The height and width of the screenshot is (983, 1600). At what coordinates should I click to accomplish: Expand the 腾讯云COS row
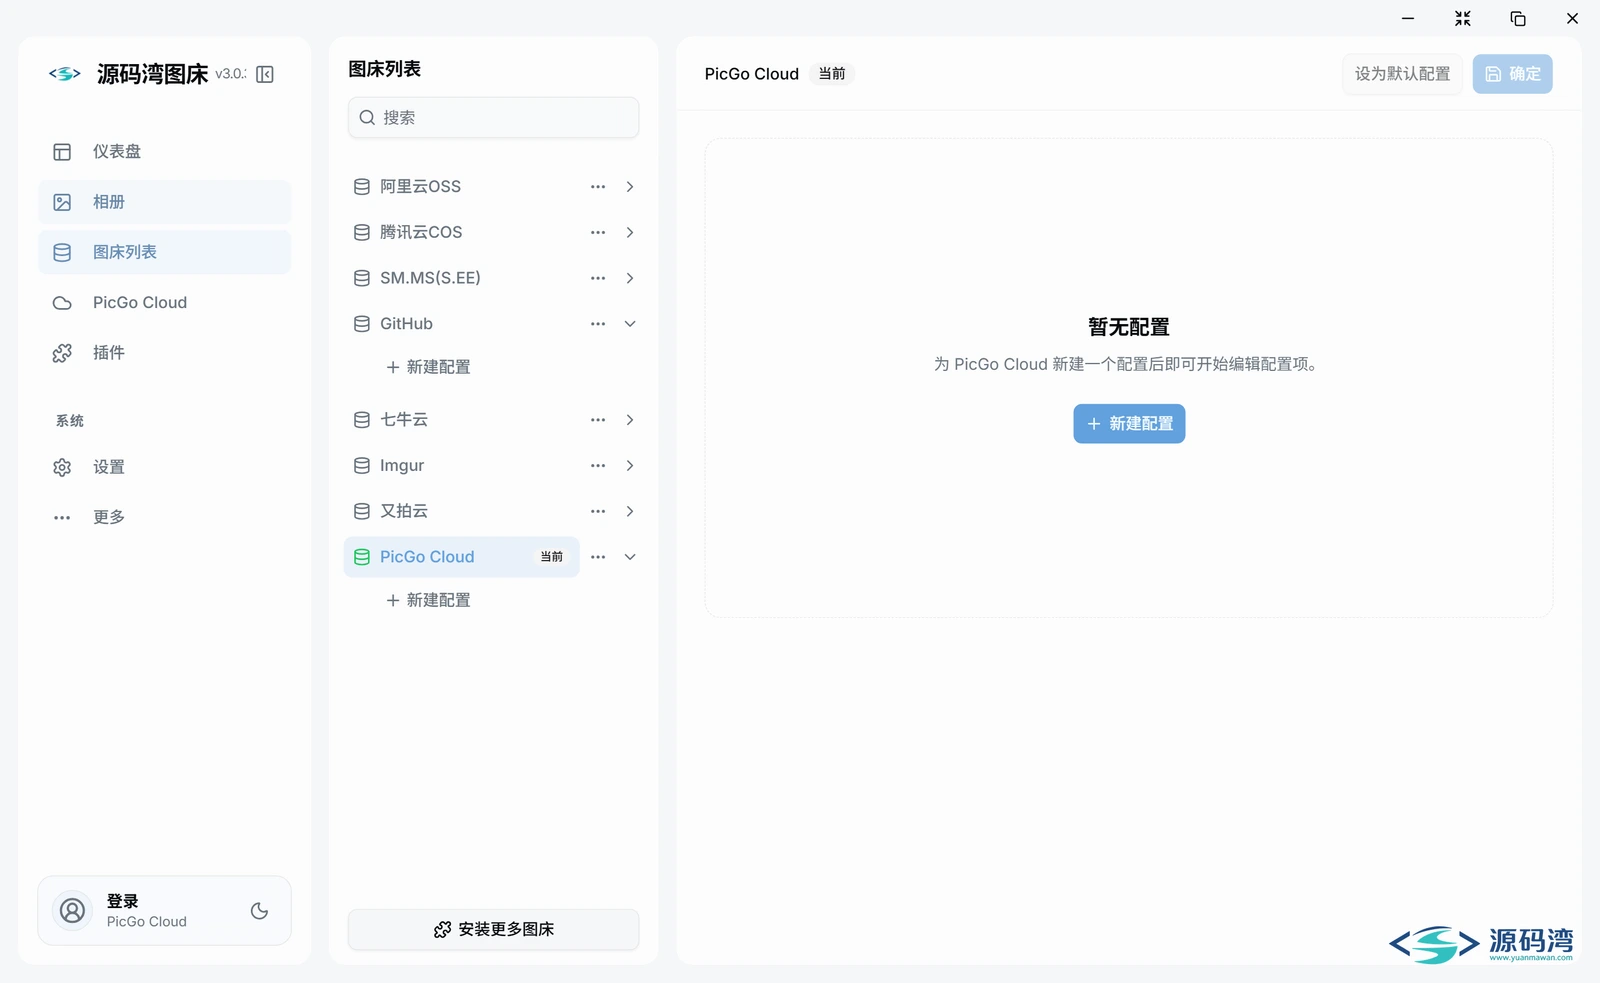click(x=630, y=232)
